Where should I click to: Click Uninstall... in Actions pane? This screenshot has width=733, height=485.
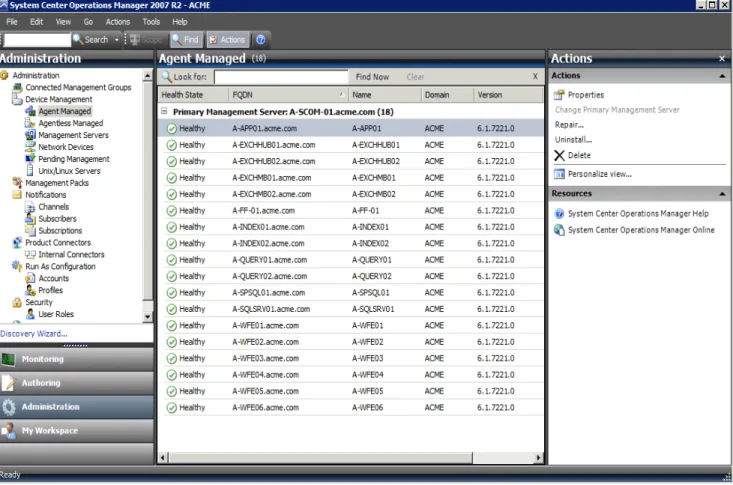[573, 140]
